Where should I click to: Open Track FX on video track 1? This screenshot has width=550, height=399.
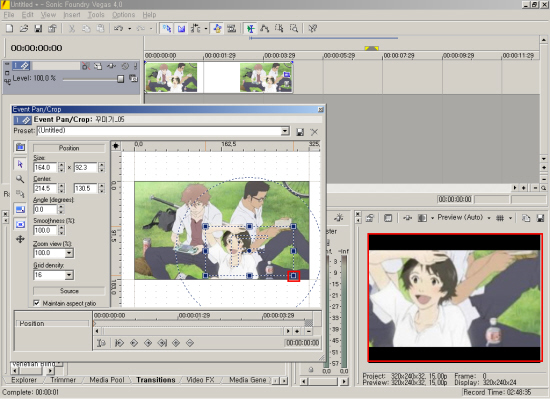tap(112, 66)
